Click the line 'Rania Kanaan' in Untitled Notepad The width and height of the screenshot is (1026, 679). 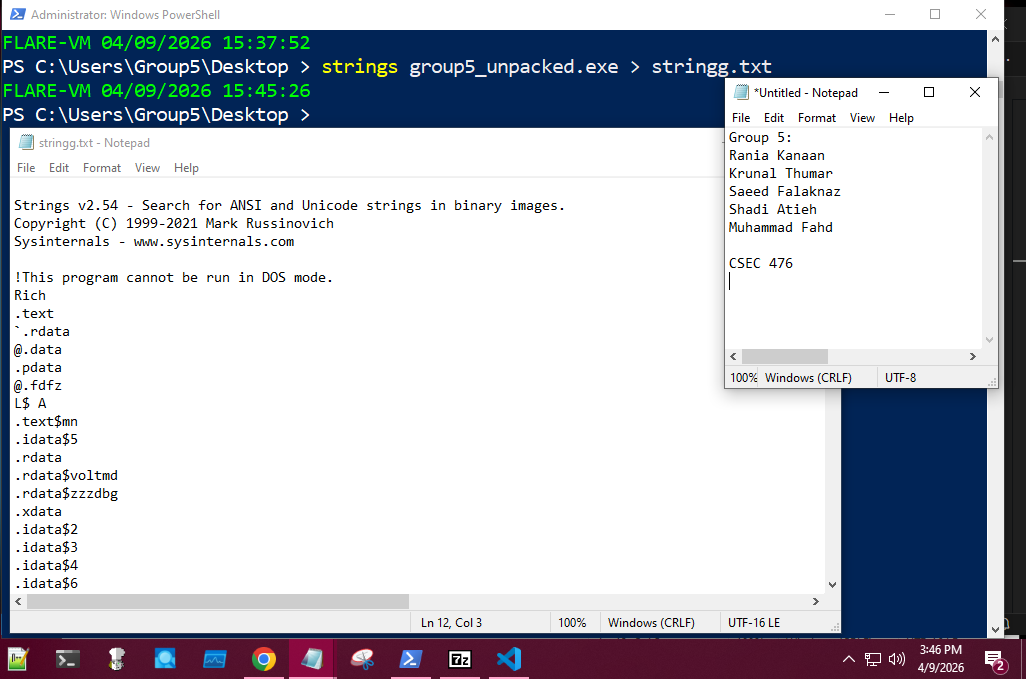pos(777,156)
